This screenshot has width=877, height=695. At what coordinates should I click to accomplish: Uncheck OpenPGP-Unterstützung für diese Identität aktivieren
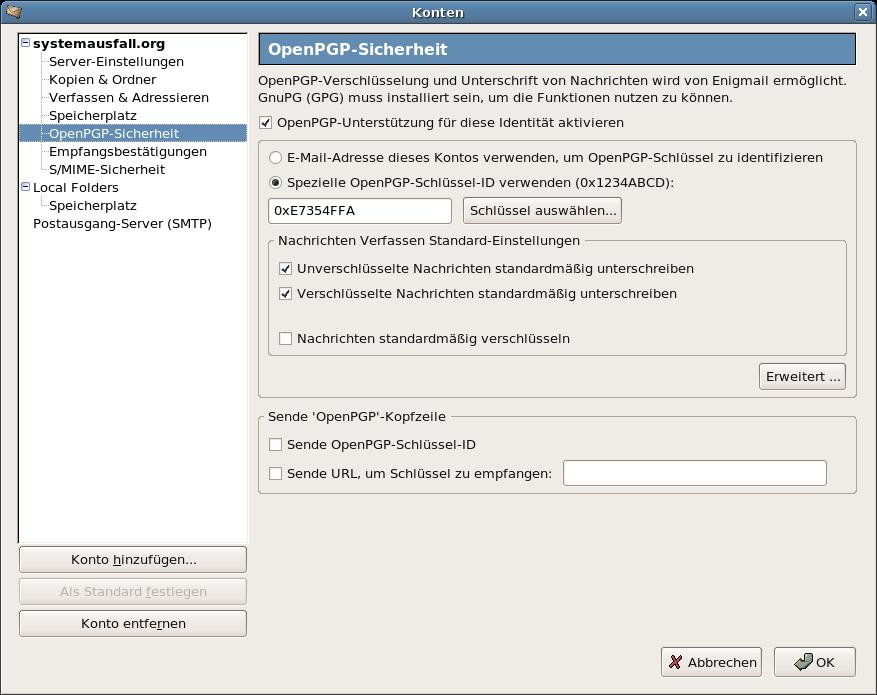[266, 122]
